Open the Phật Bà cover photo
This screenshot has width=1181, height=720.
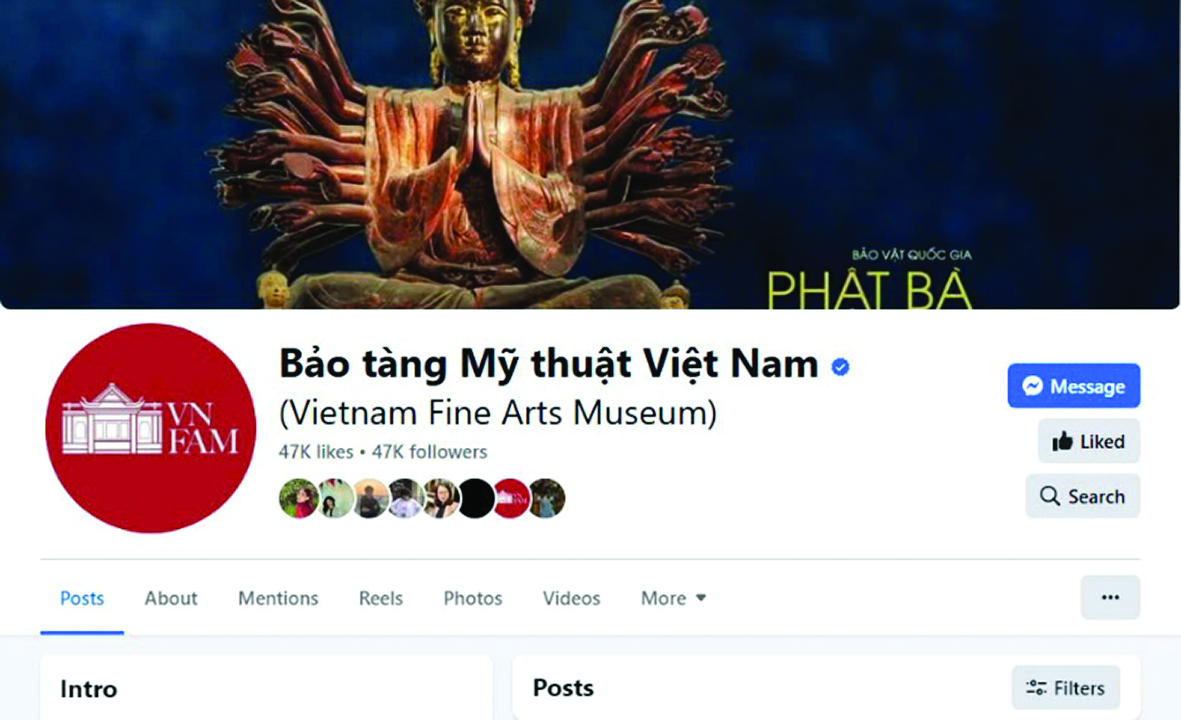point(590,154)
